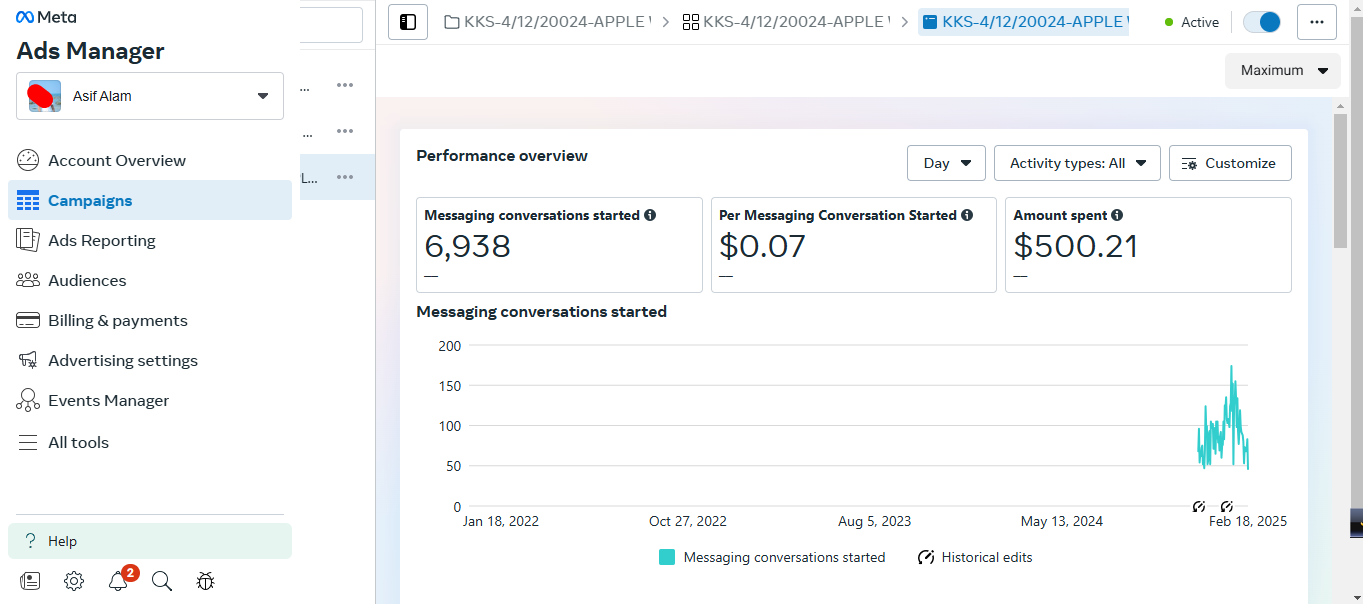
Task: Expand the Activity types: All dropdown
Action: [x=1077, y=163]
